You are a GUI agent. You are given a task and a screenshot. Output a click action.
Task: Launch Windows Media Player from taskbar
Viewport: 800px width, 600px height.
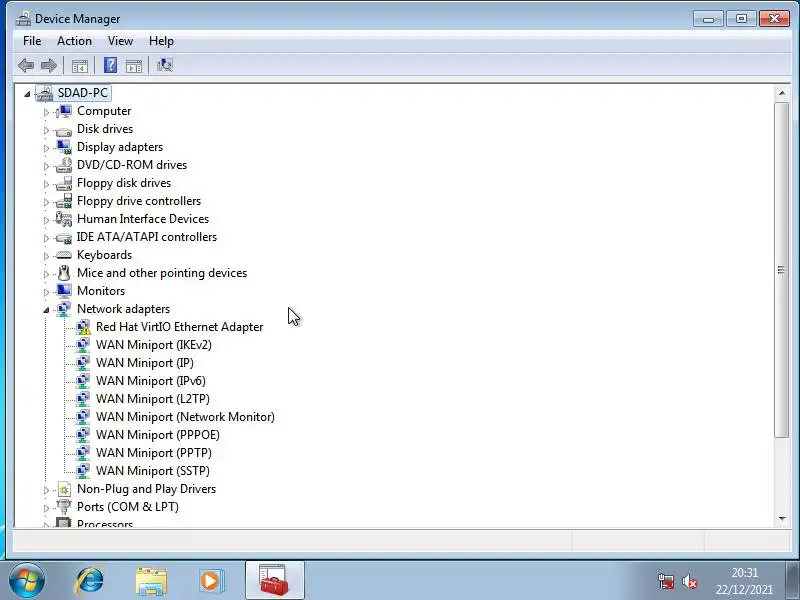click(x=211, y=581)
